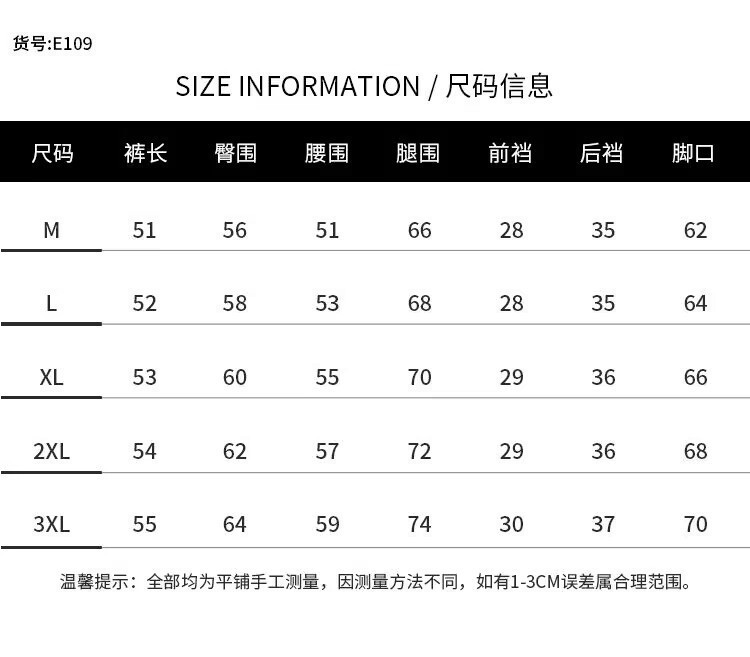The image size is (750, 657).
Task: Click the 腰围 column header
Action: point(327,153)
